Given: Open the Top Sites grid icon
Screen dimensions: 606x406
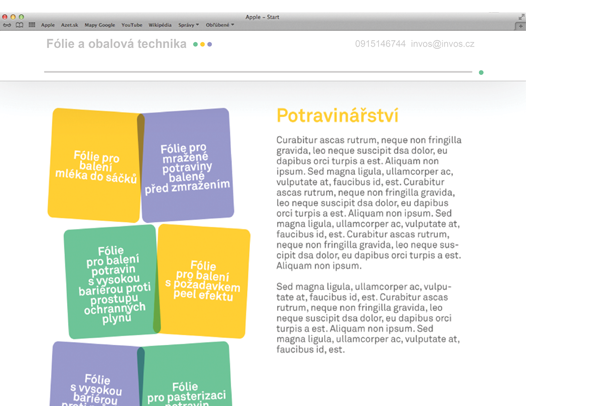Looking at the screenshot, I should (31, 24).
